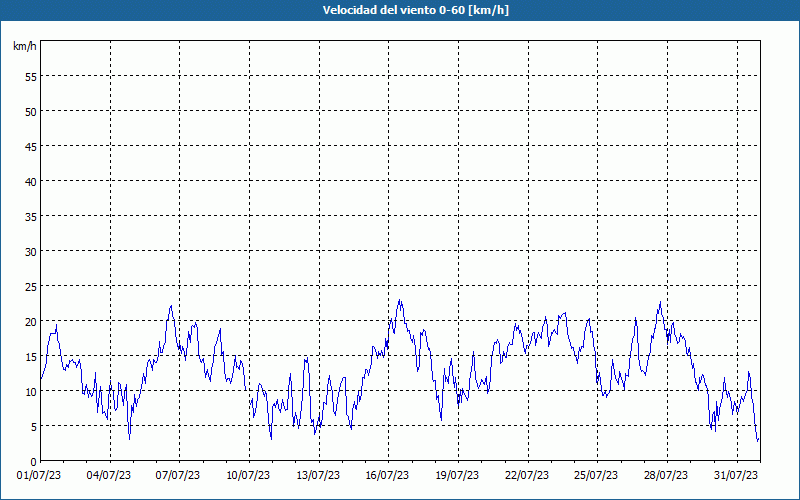
Task: Click the y-axis value 10
Action: [x=31, y=391]
